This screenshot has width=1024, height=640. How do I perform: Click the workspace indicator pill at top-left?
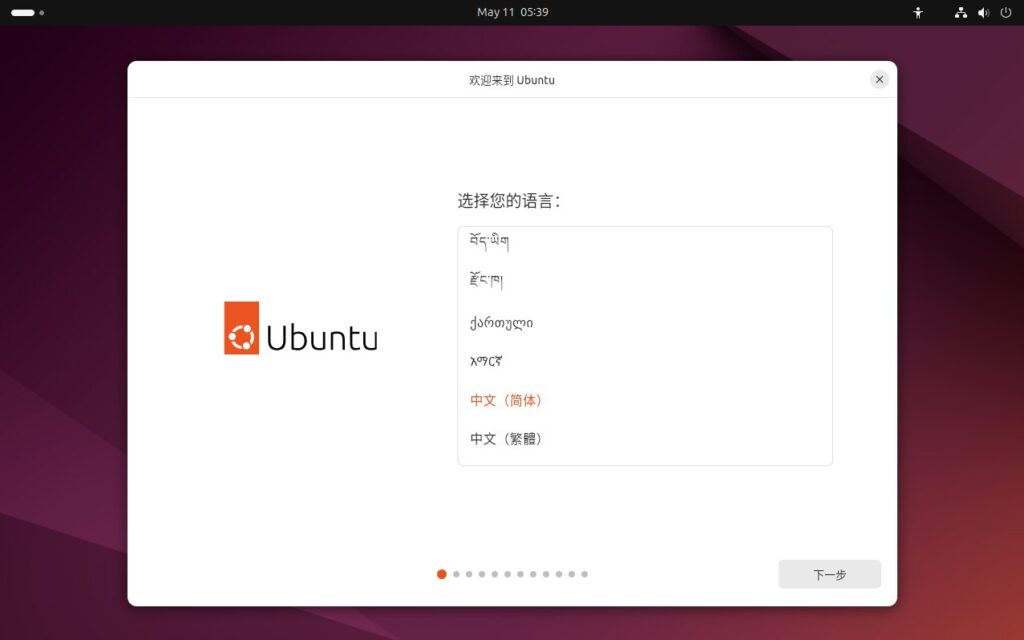click(23, 13)
